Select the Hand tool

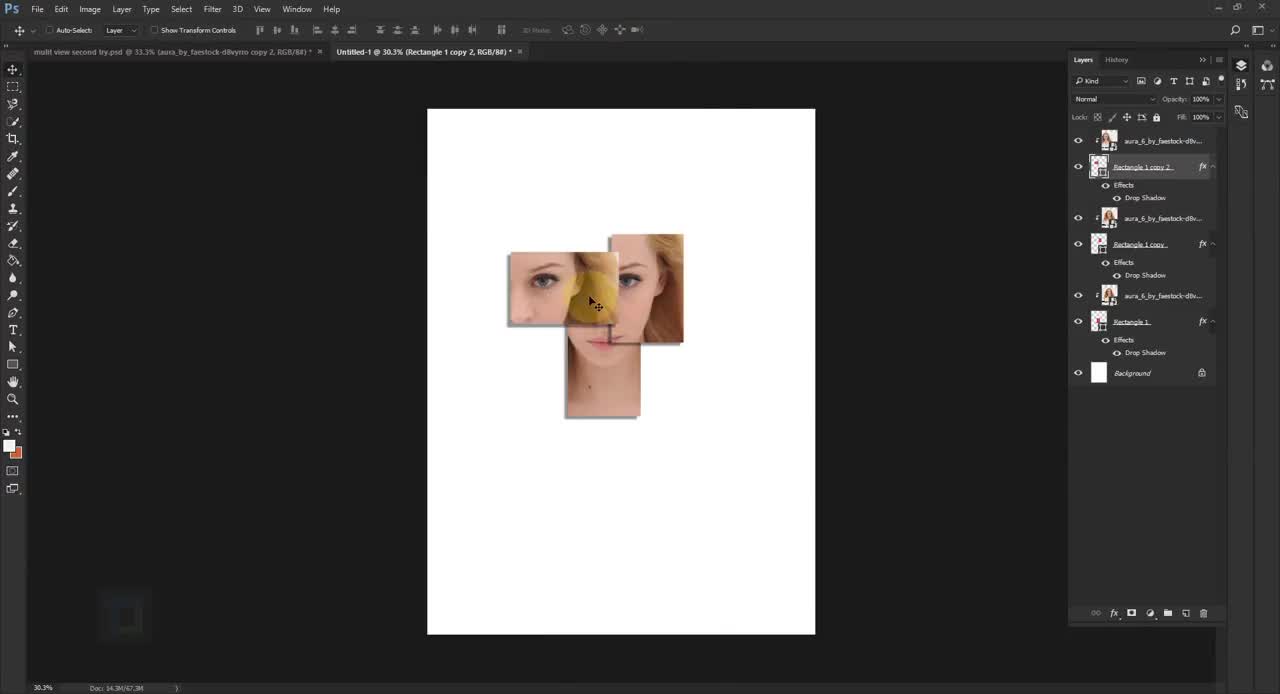13,382
